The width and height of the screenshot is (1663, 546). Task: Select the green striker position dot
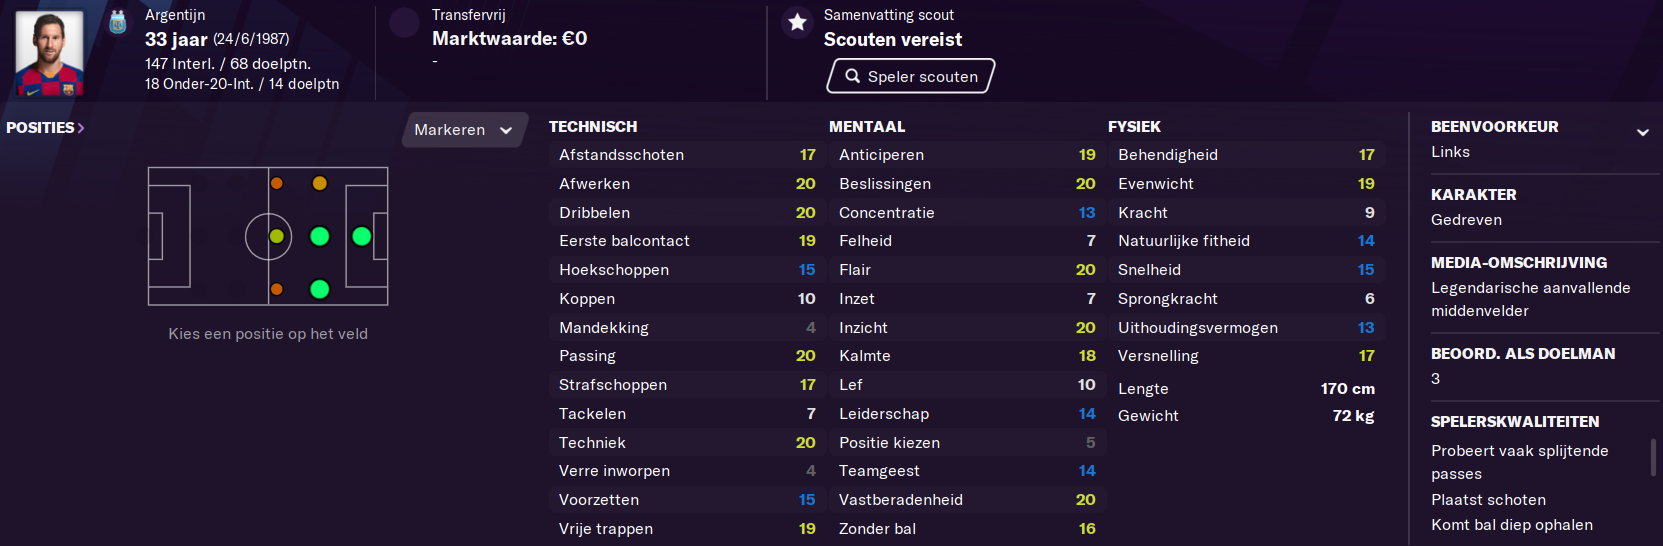tap(362, 236)
